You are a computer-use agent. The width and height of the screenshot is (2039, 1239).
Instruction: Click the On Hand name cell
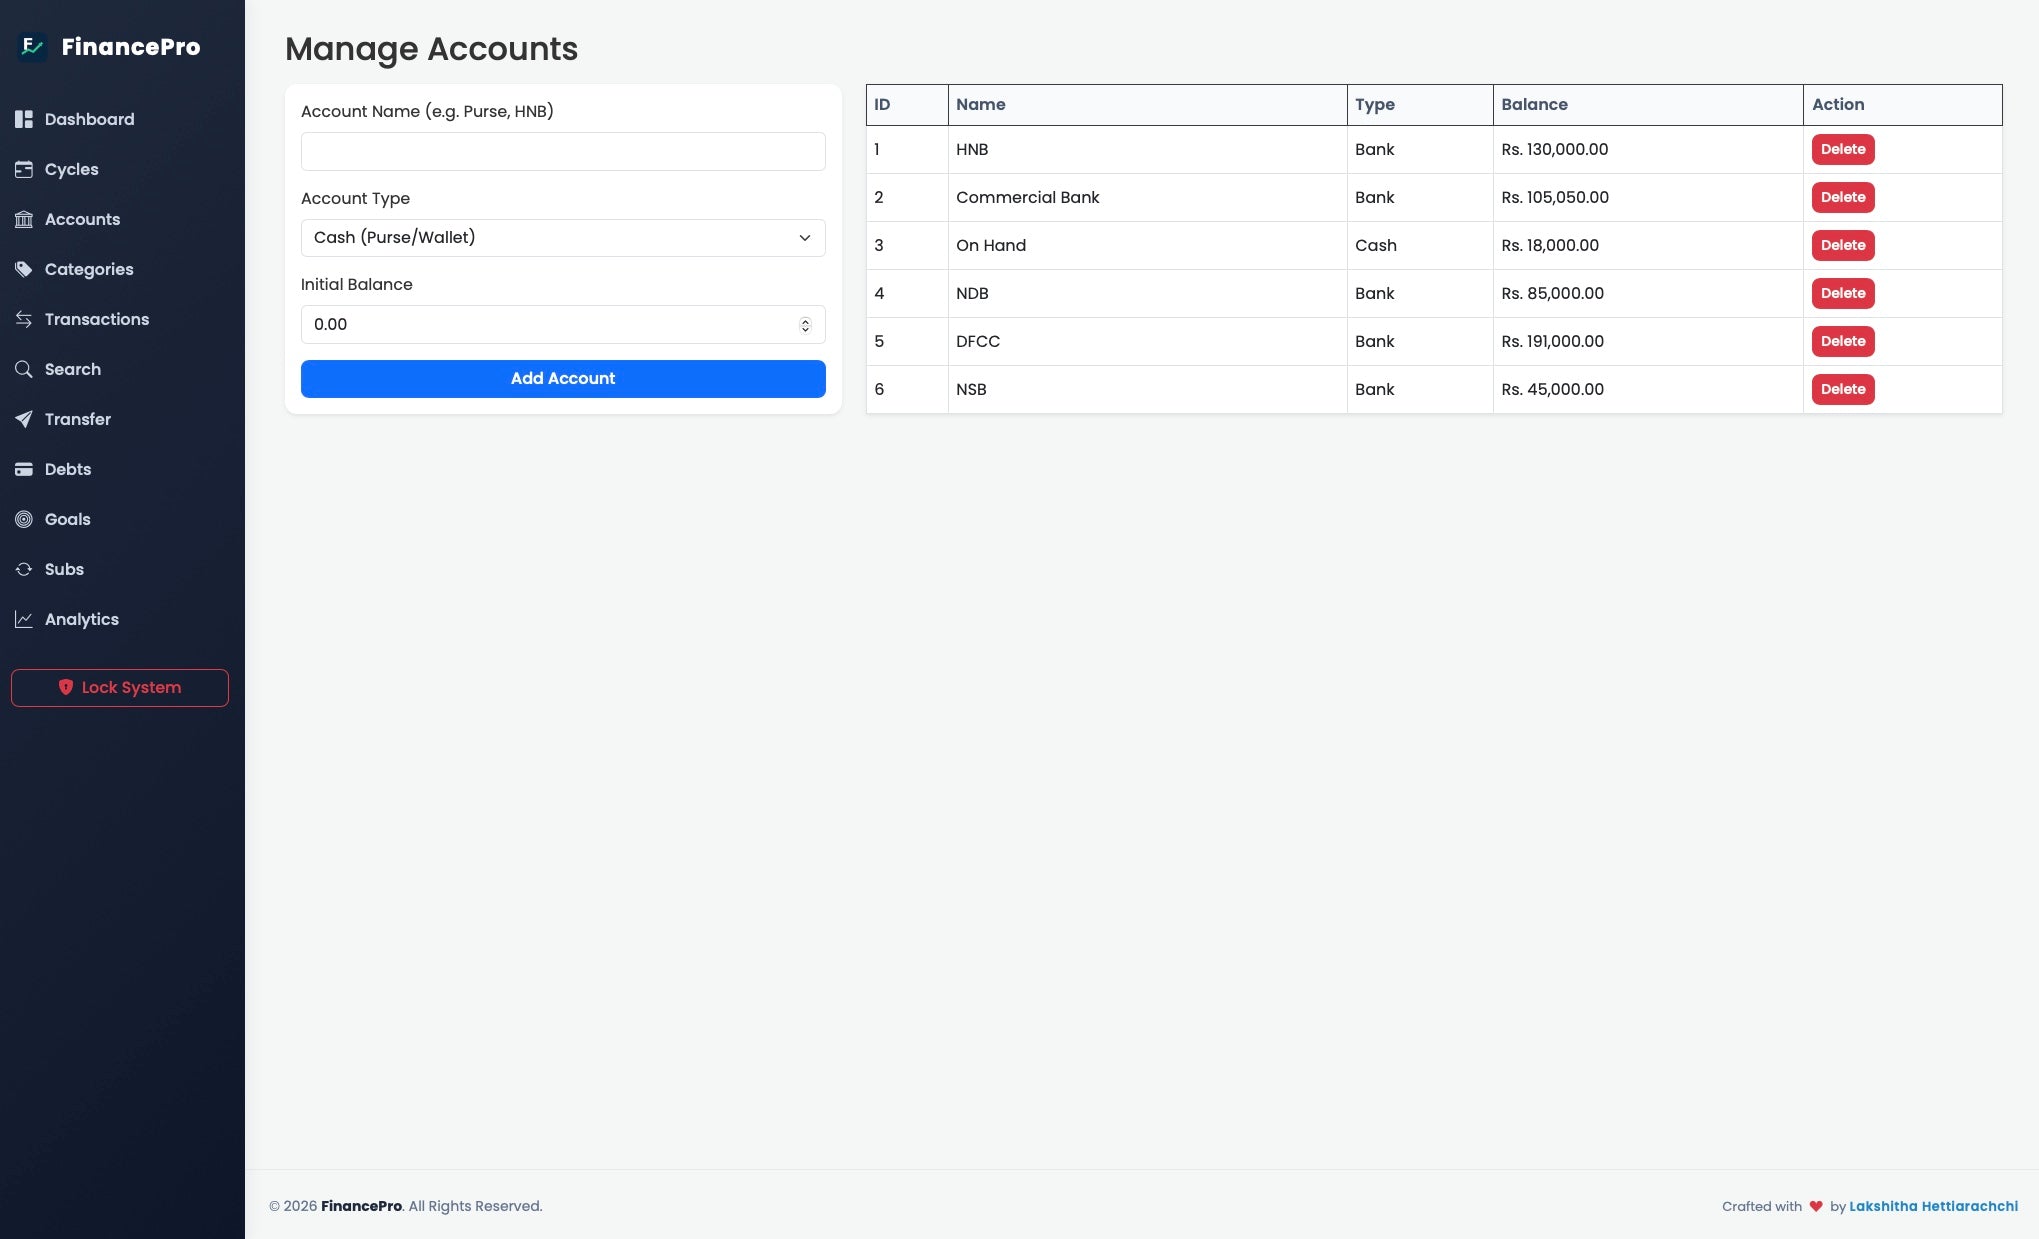click(1147, 245)
